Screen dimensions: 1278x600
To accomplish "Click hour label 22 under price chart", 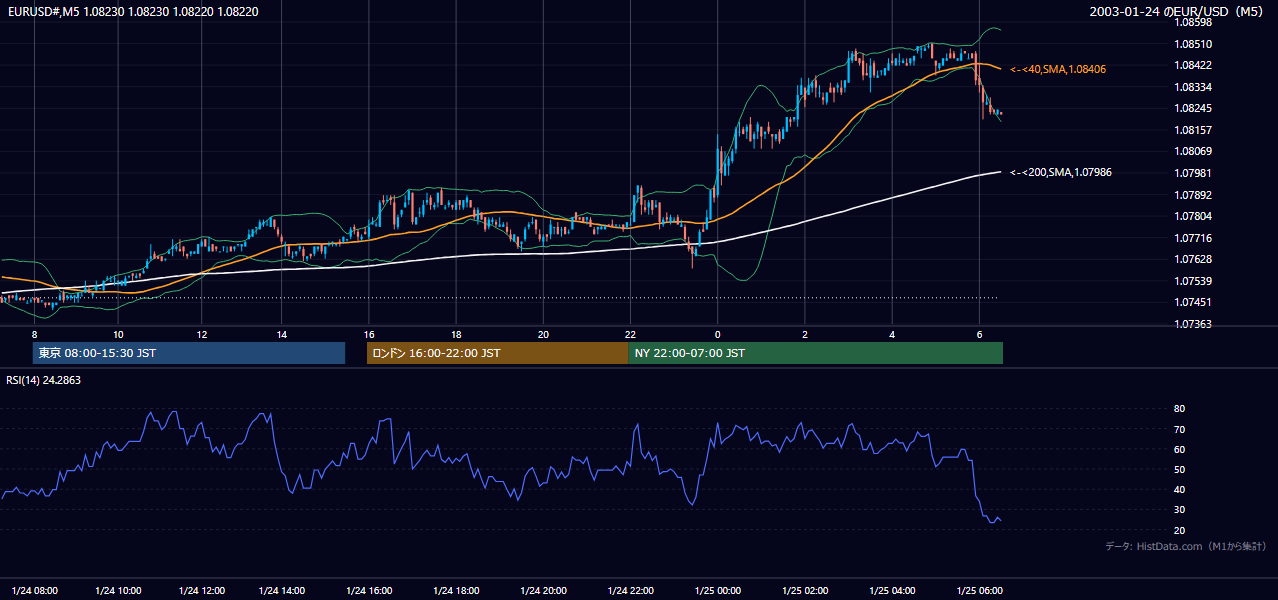I will click(630, 334).
